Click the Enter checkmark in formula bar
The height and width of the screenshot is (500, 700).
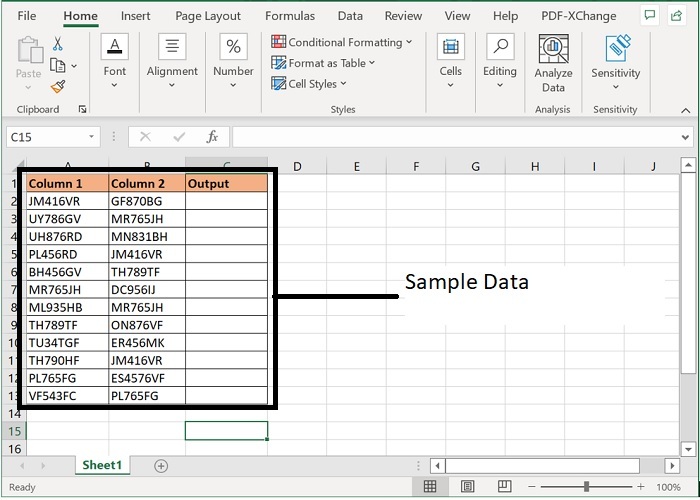click(179, 137)
